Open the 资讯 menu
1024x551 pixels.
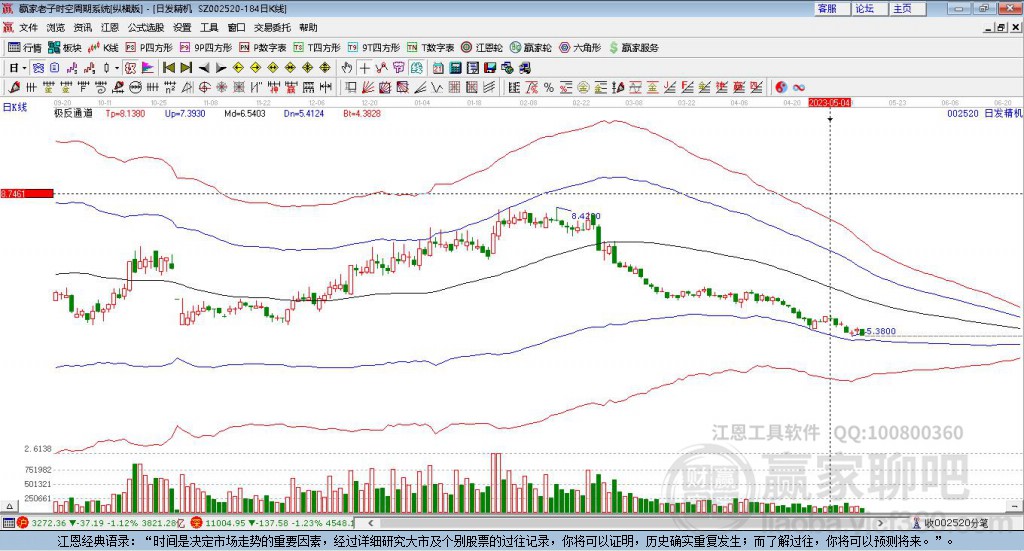(x=82, y=27)
